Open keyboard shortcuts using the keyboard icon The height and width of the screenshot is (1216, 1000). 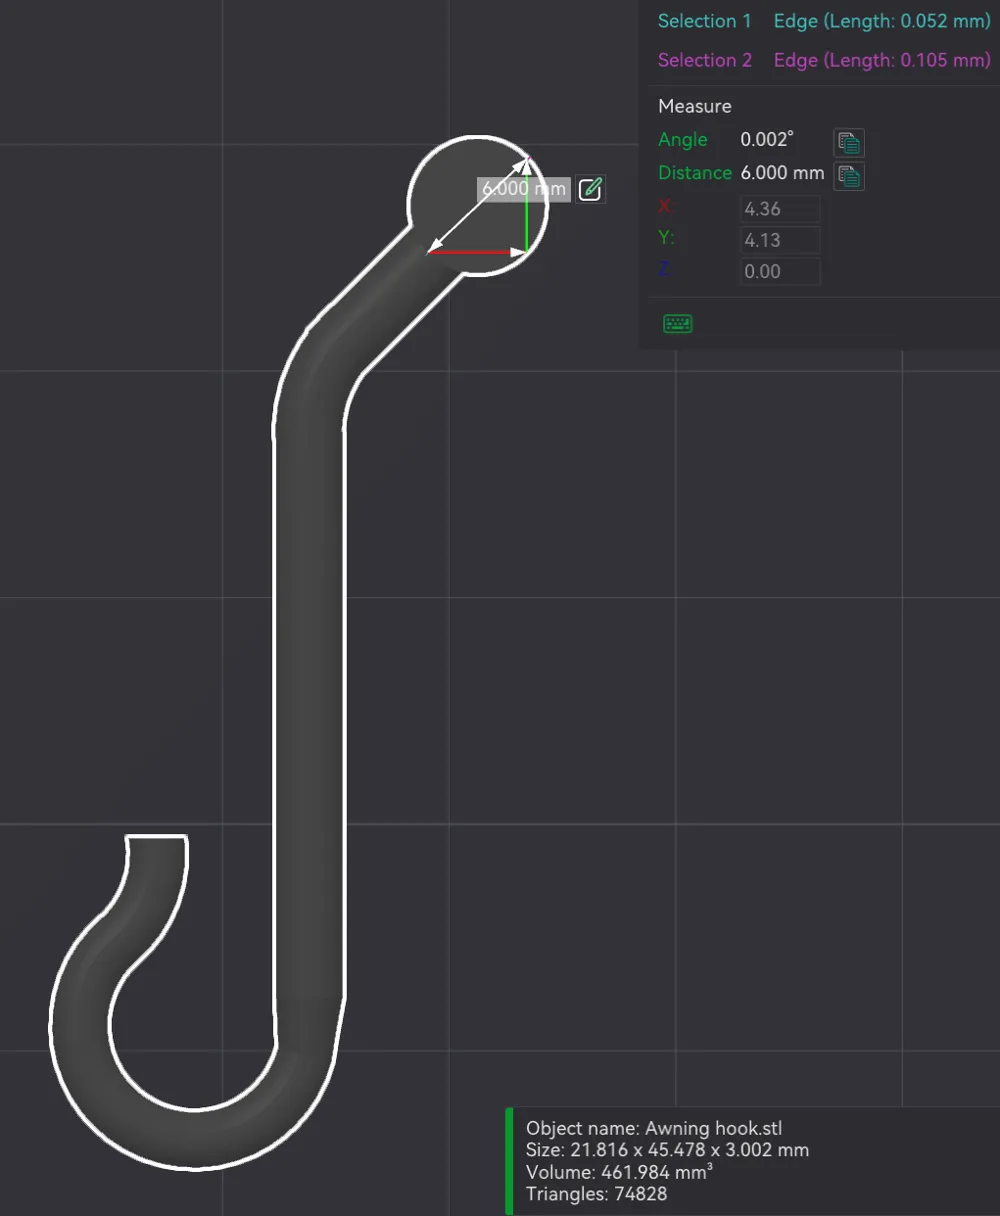tap(677, 323)
